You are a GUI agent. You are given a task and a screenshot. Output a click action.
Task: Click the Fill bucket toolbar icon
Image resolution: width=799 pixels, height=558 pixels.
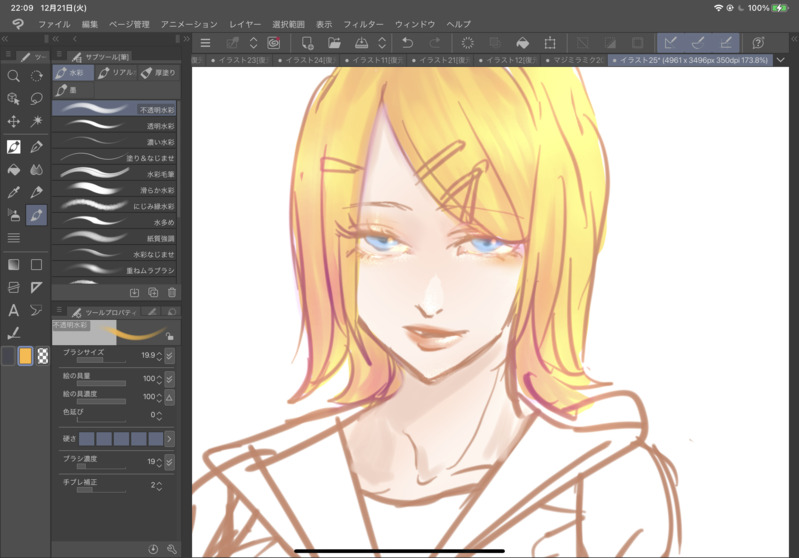[x=522, y=43]
